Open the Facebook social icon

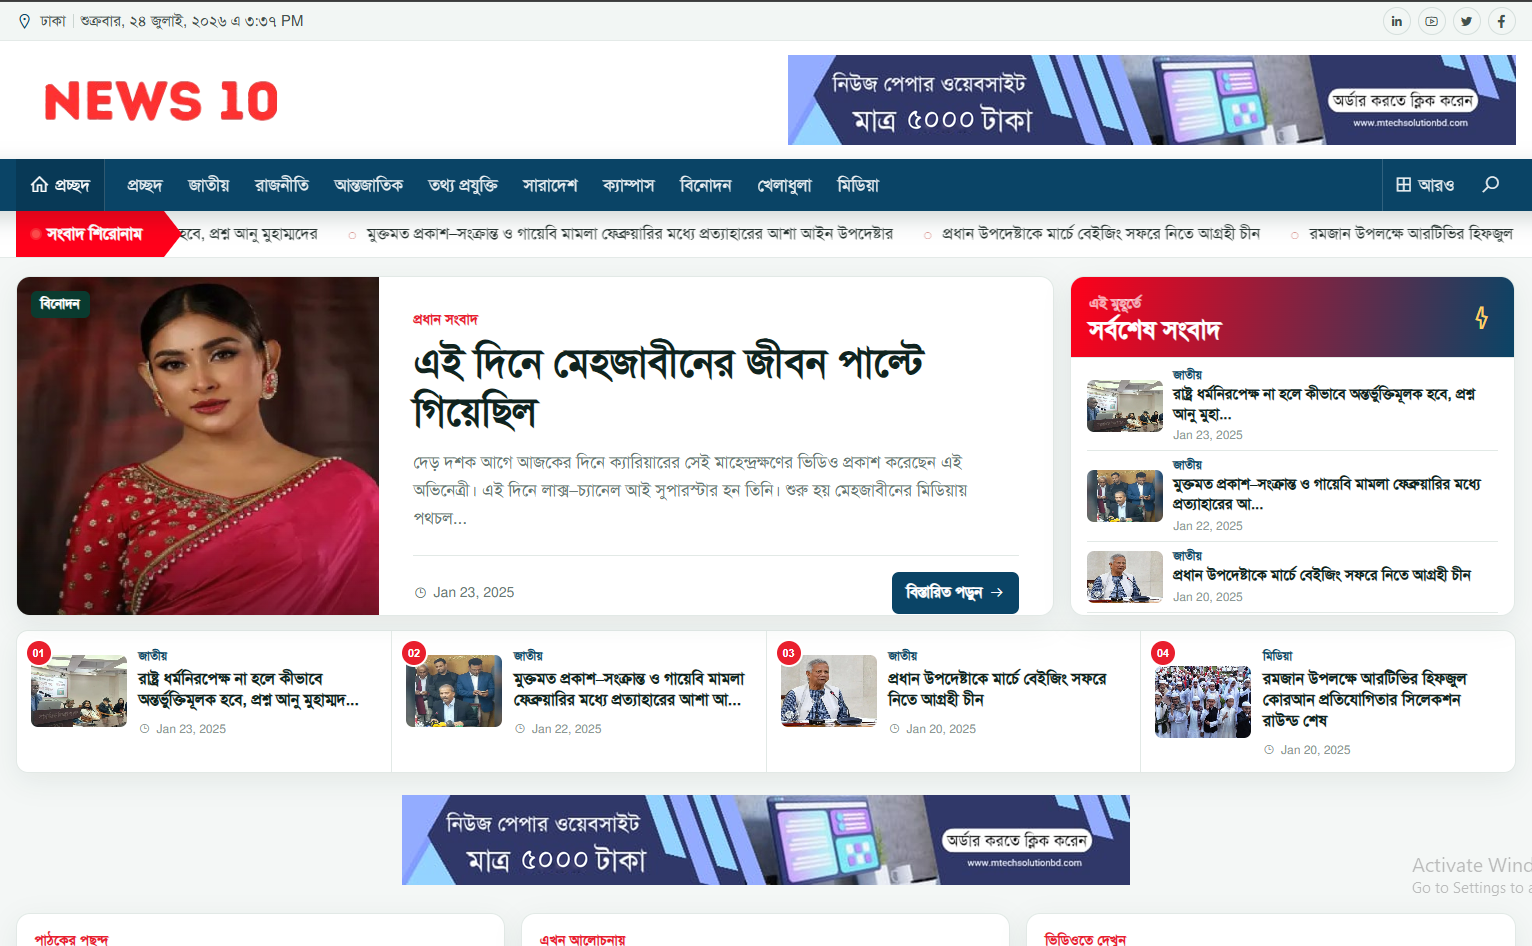pos(1502,21)
